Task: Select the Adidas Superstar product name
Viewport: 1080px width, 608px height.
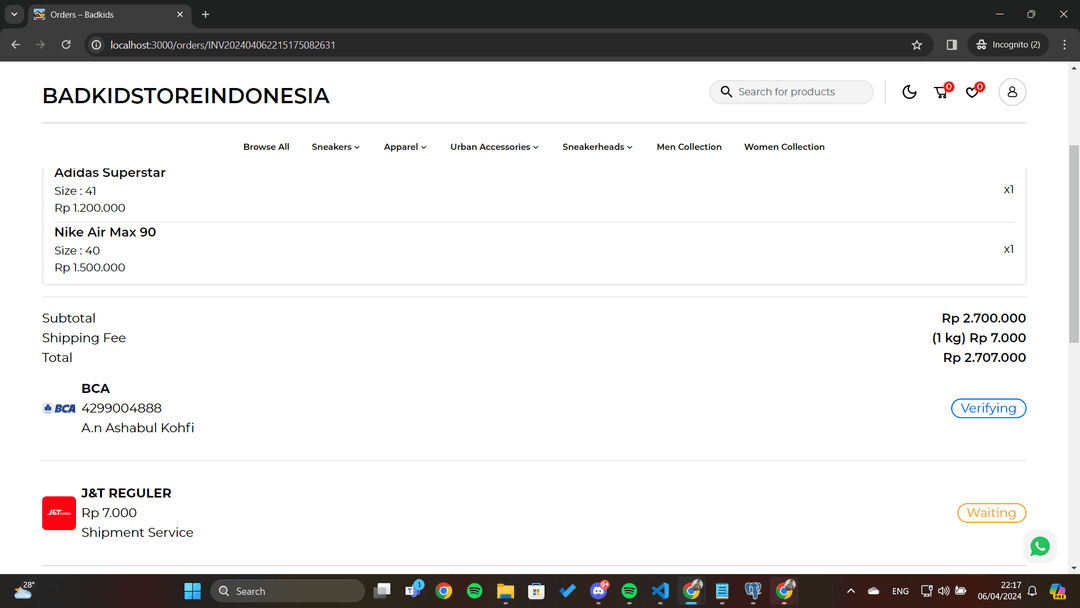Action: 110,173
